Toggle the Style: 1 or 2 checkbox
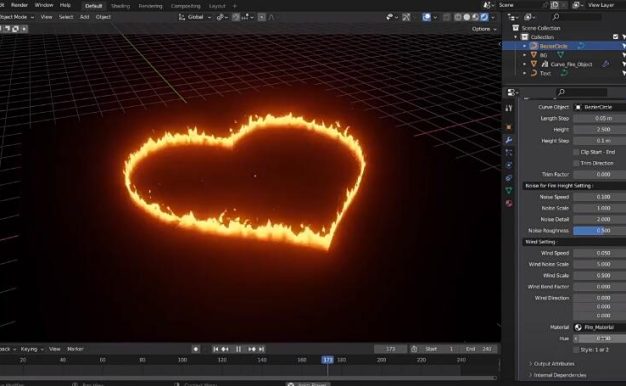 click(x=576, y=350)
